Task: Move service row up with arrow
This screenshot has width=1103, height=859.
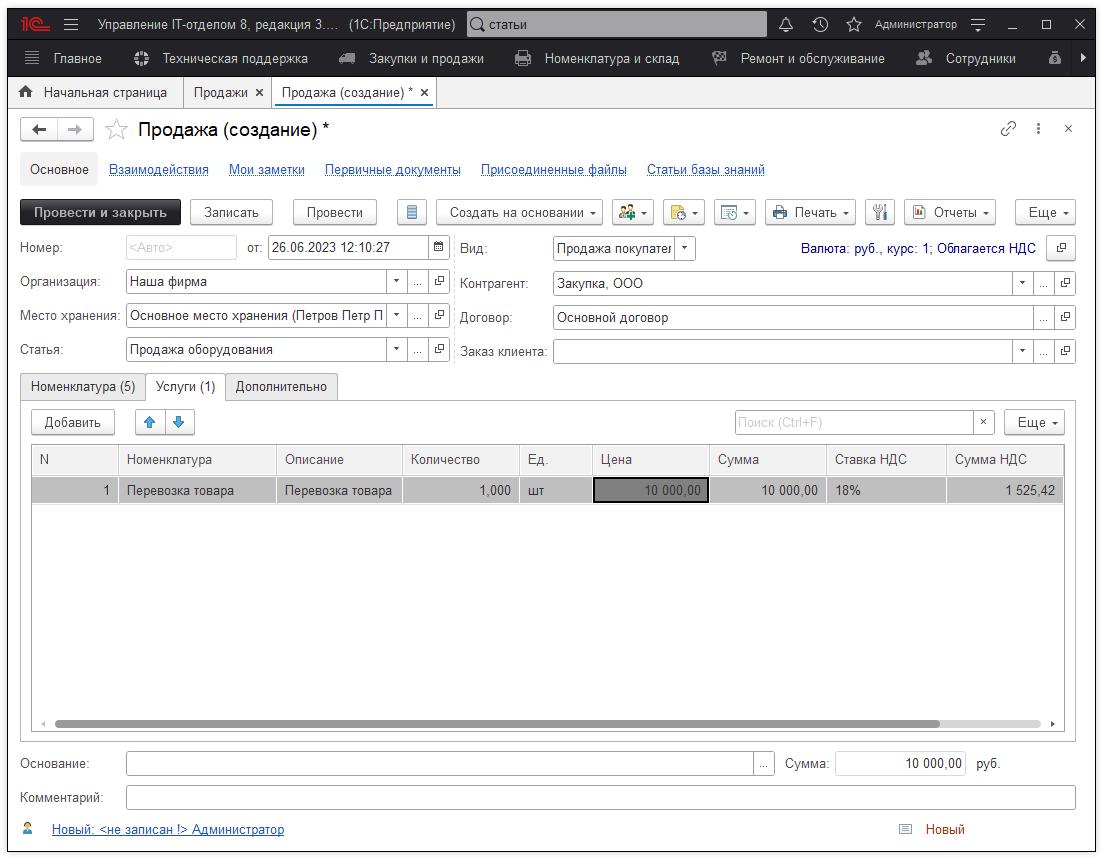Action: (x=150, y=422)
